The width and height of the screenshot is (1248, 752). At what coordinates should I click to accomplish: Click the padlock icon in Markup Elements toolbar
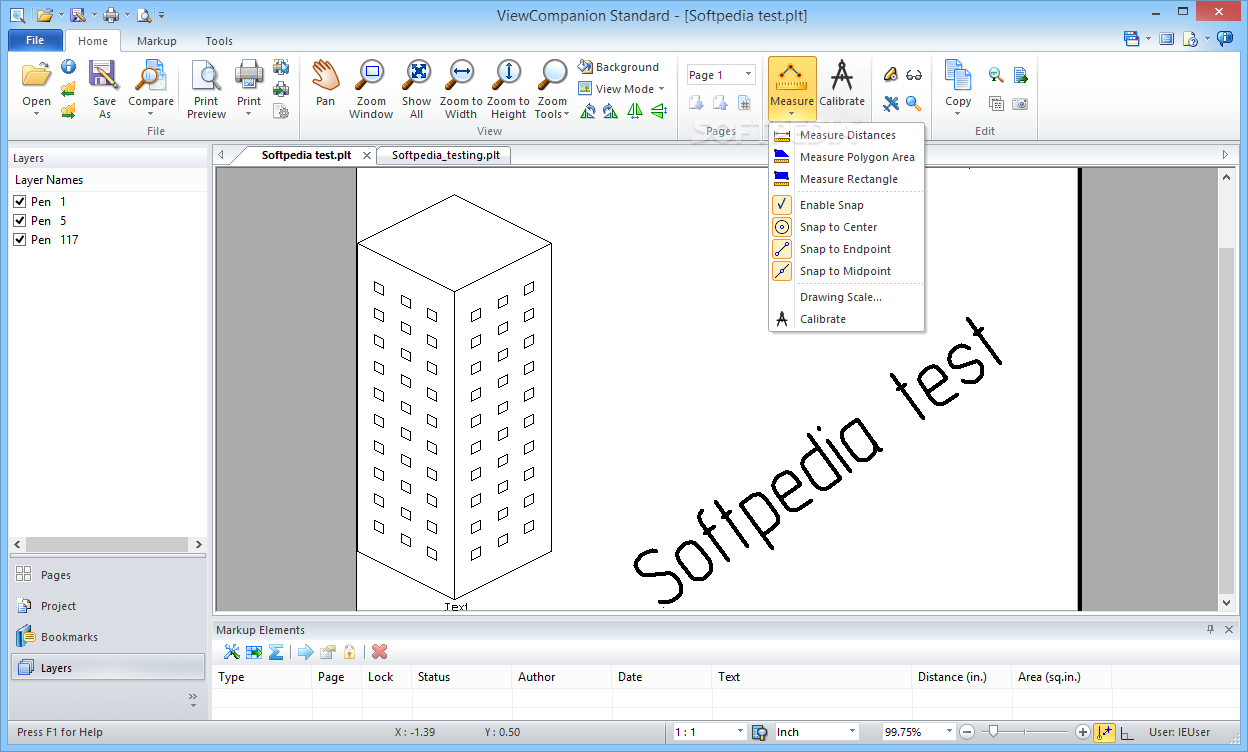pos(349,652)
